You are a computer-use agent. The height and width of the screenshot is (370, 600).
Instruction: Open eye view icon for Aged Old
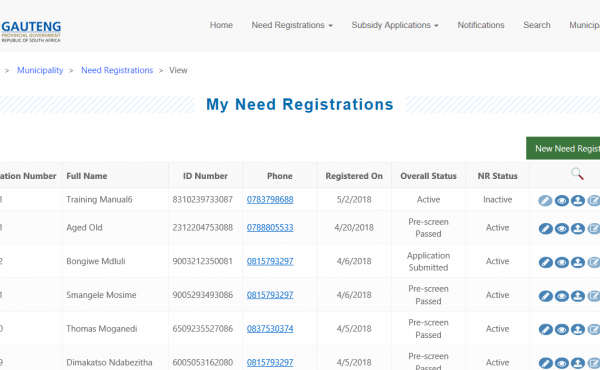point(562,228)
